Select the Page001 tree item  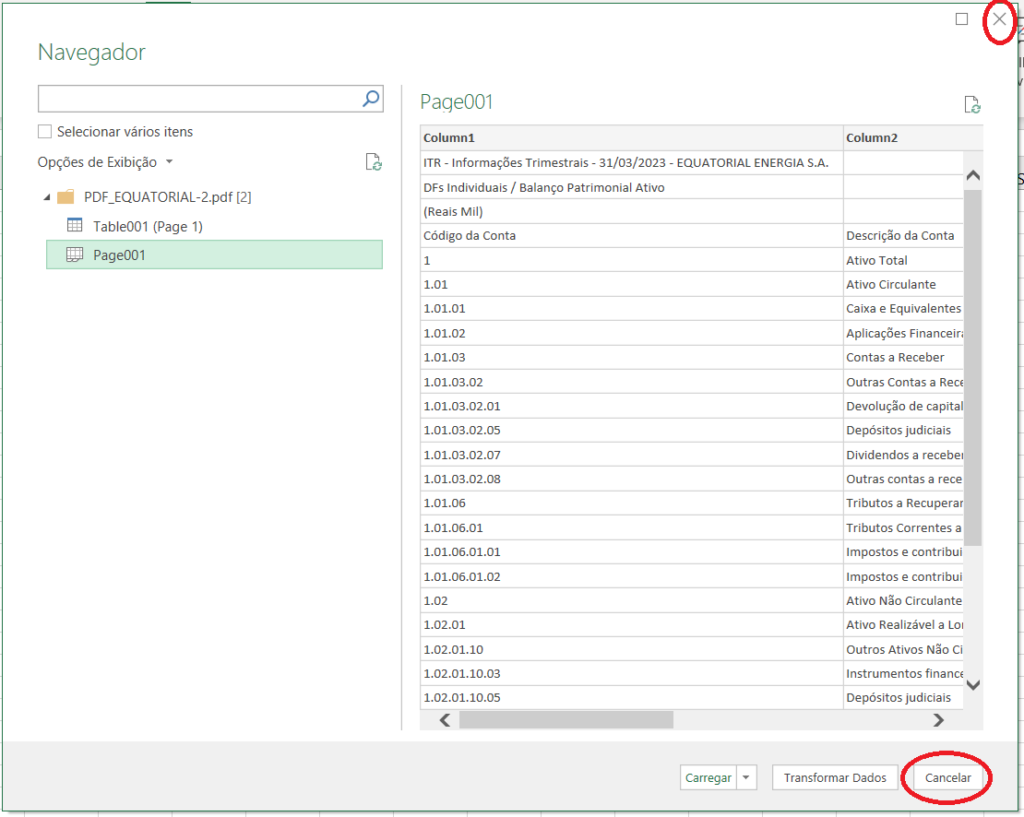click(214, 255)
